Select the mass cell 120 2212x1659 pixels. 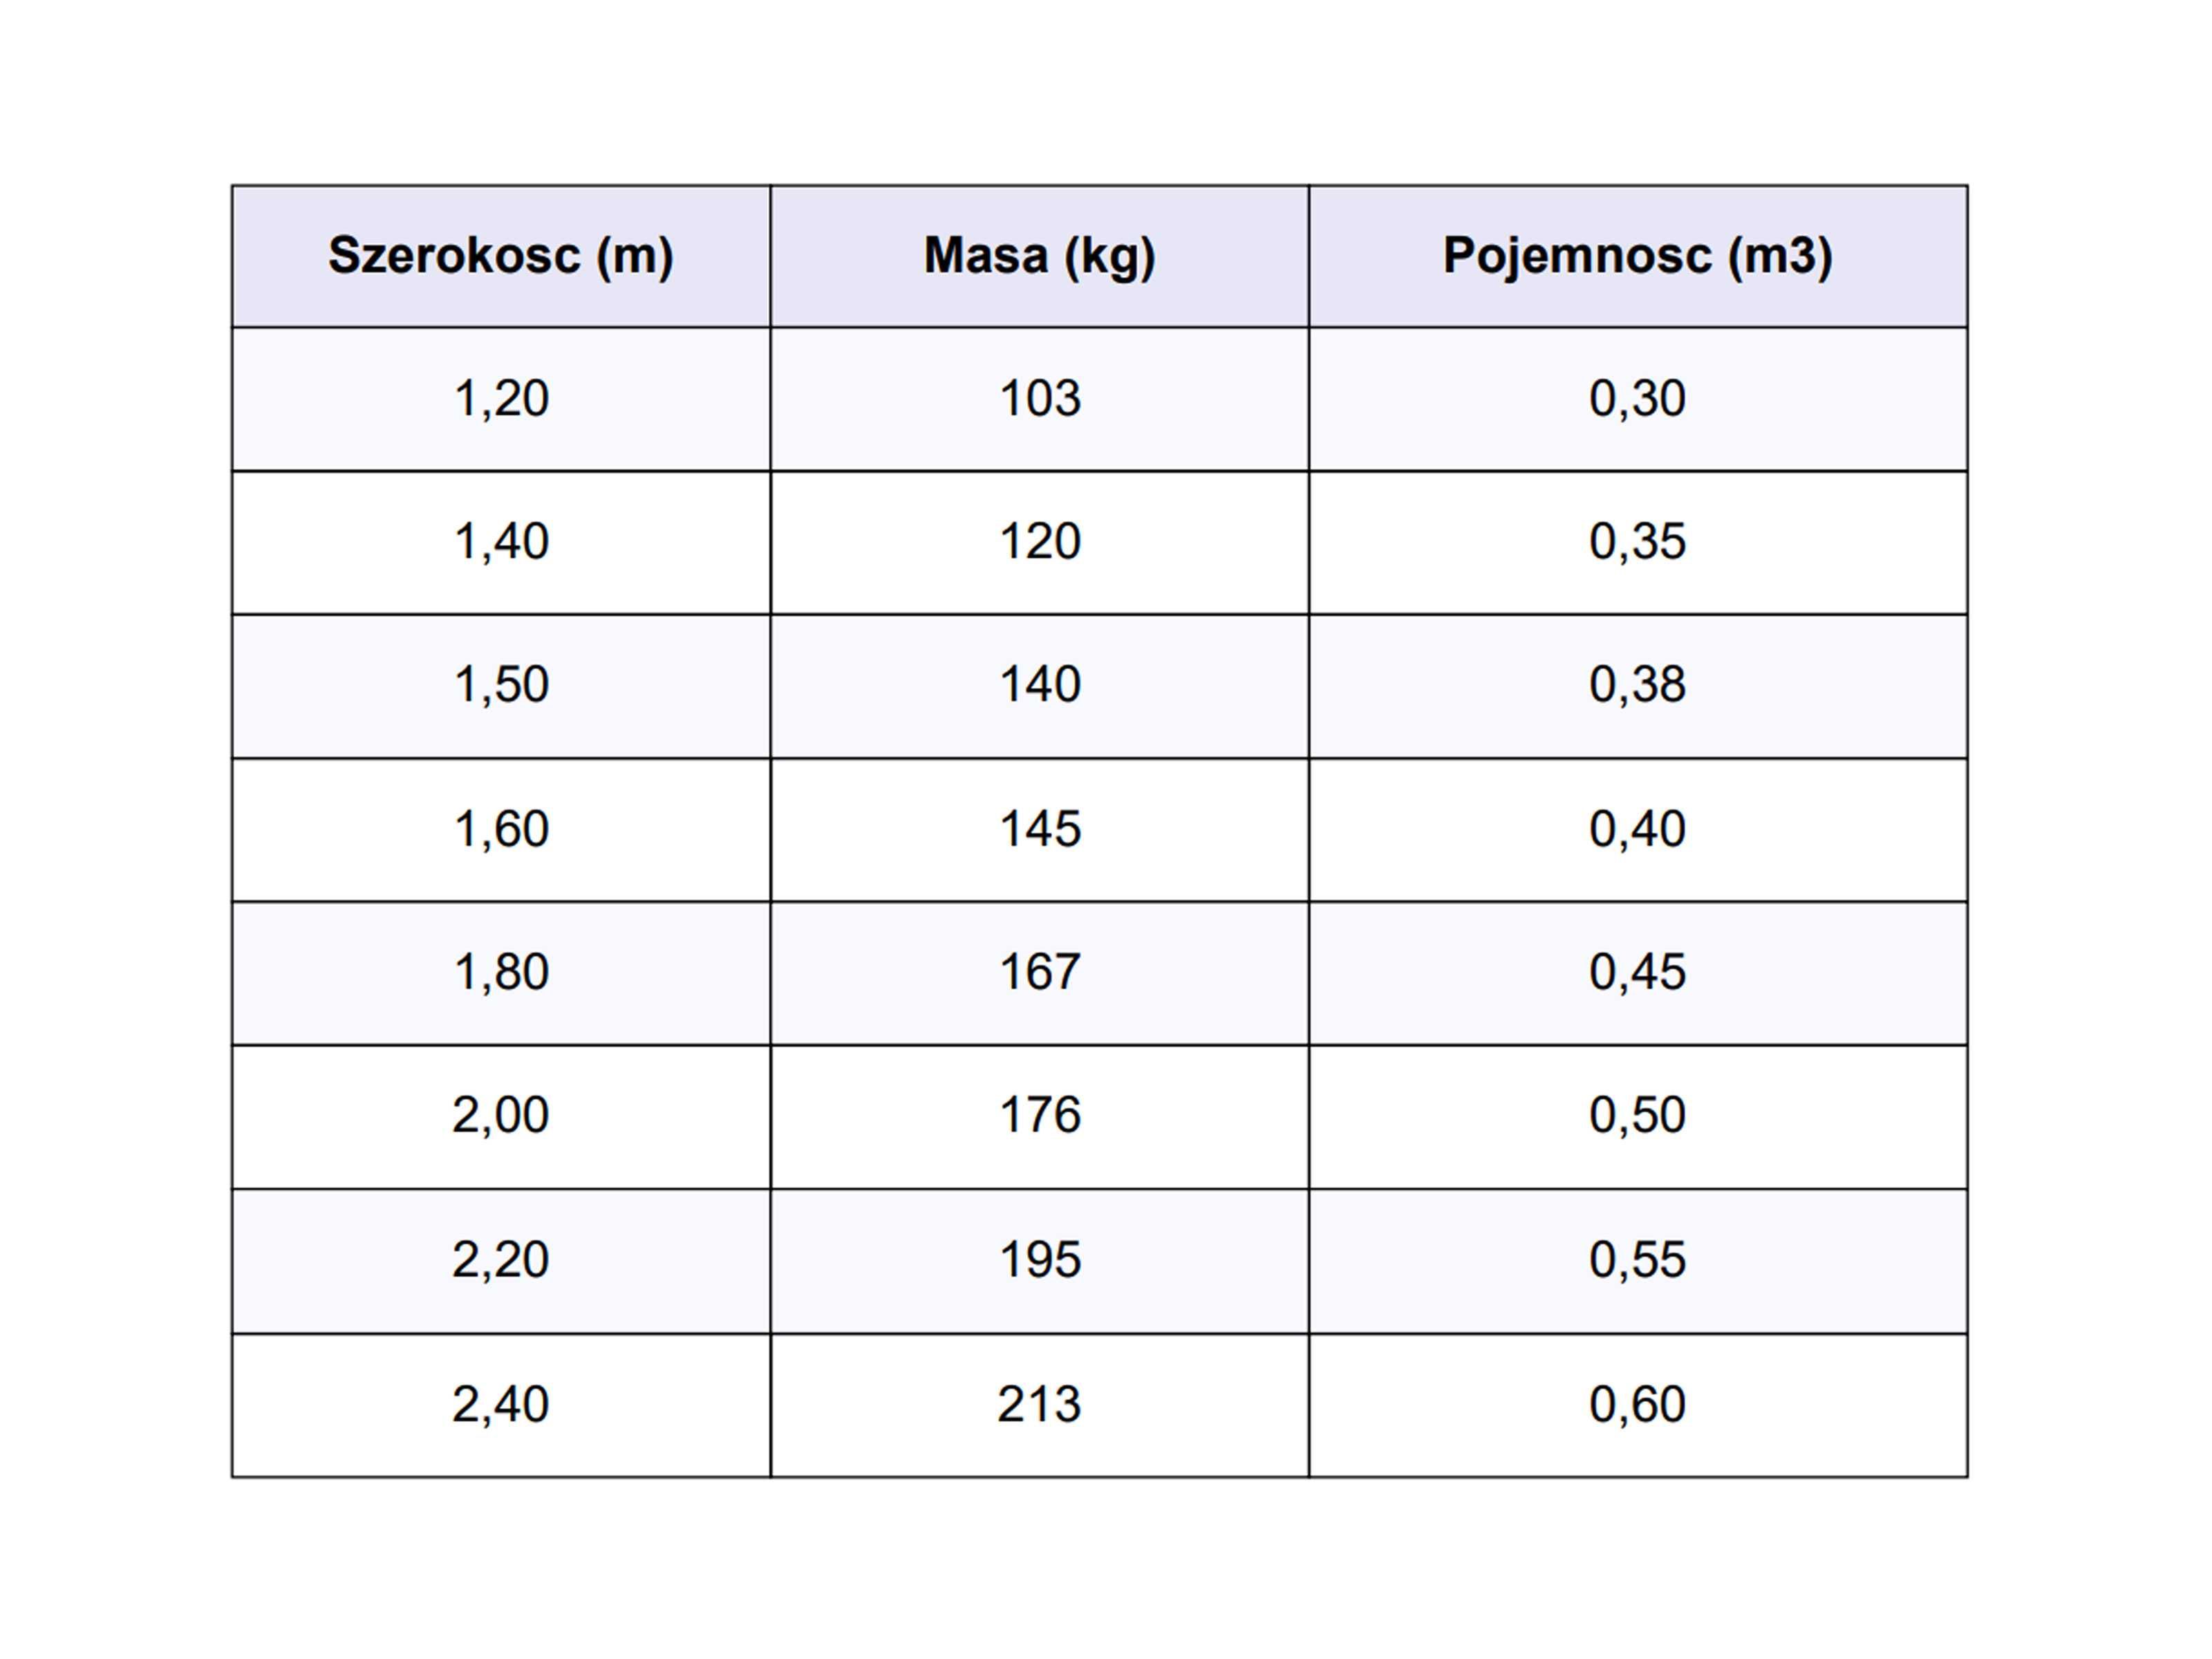click(x=1039, y=543)
